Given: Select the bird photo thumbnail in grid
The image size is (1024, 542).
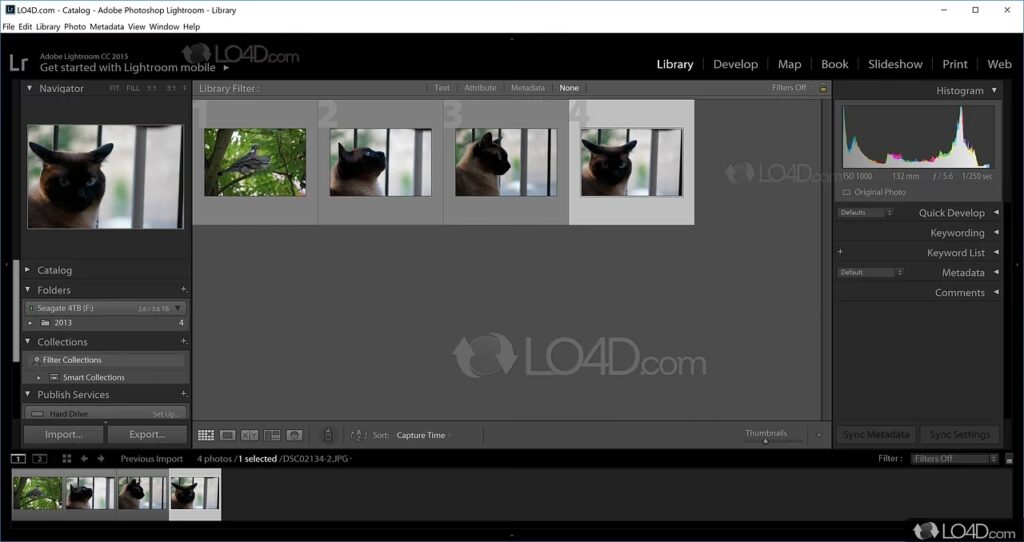Looking at the screenshot, I should pyautogui.click(x=255, y=162).
